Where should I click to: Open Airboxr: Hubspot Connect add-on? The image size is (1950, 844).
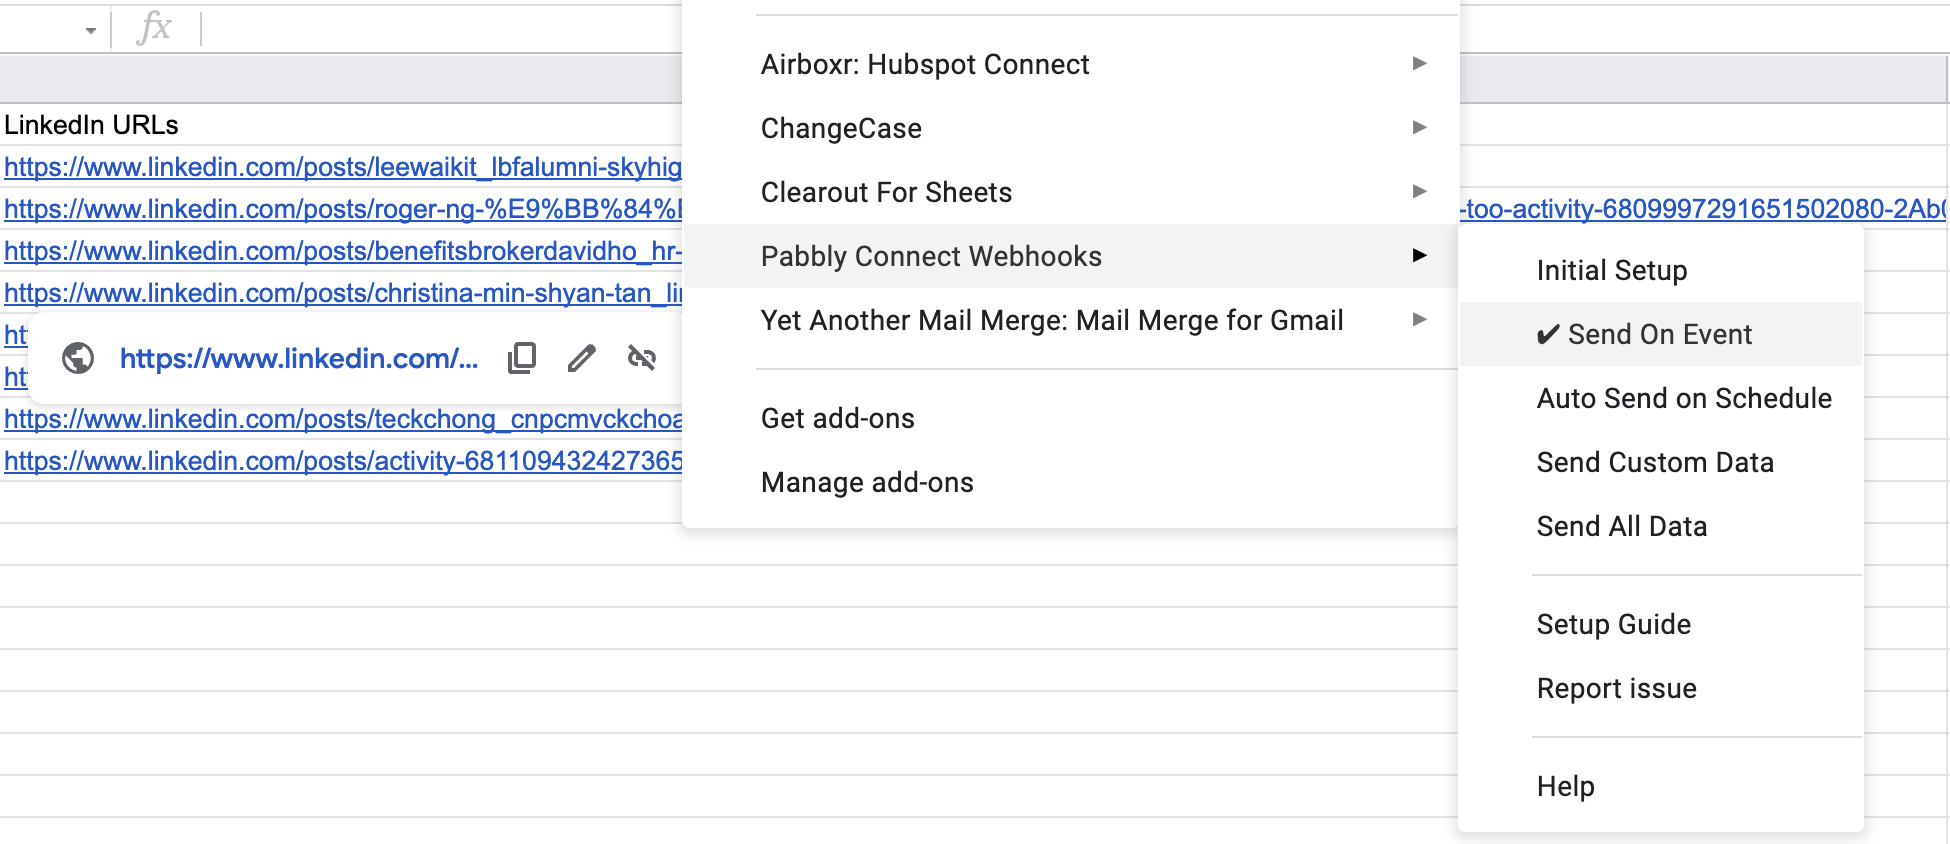click(x=1070, y=64)
